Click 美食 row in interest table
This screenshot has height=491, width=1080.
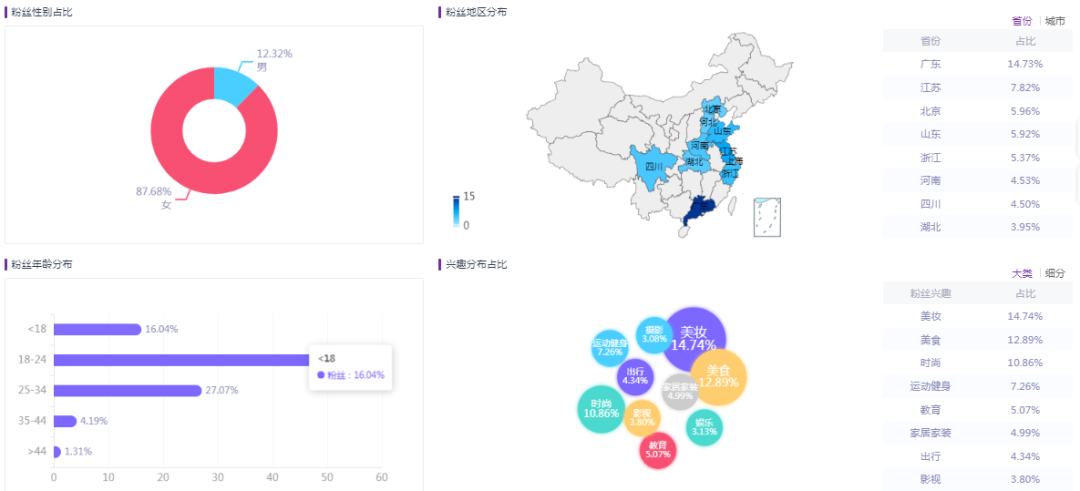click(x=977, y=340)
